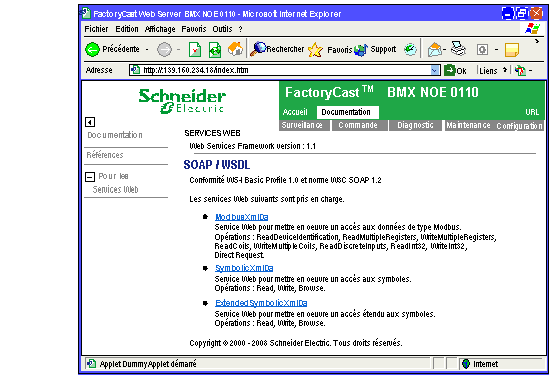Open the Outils menu
The image size is (554, 377).
click(222, 29)
